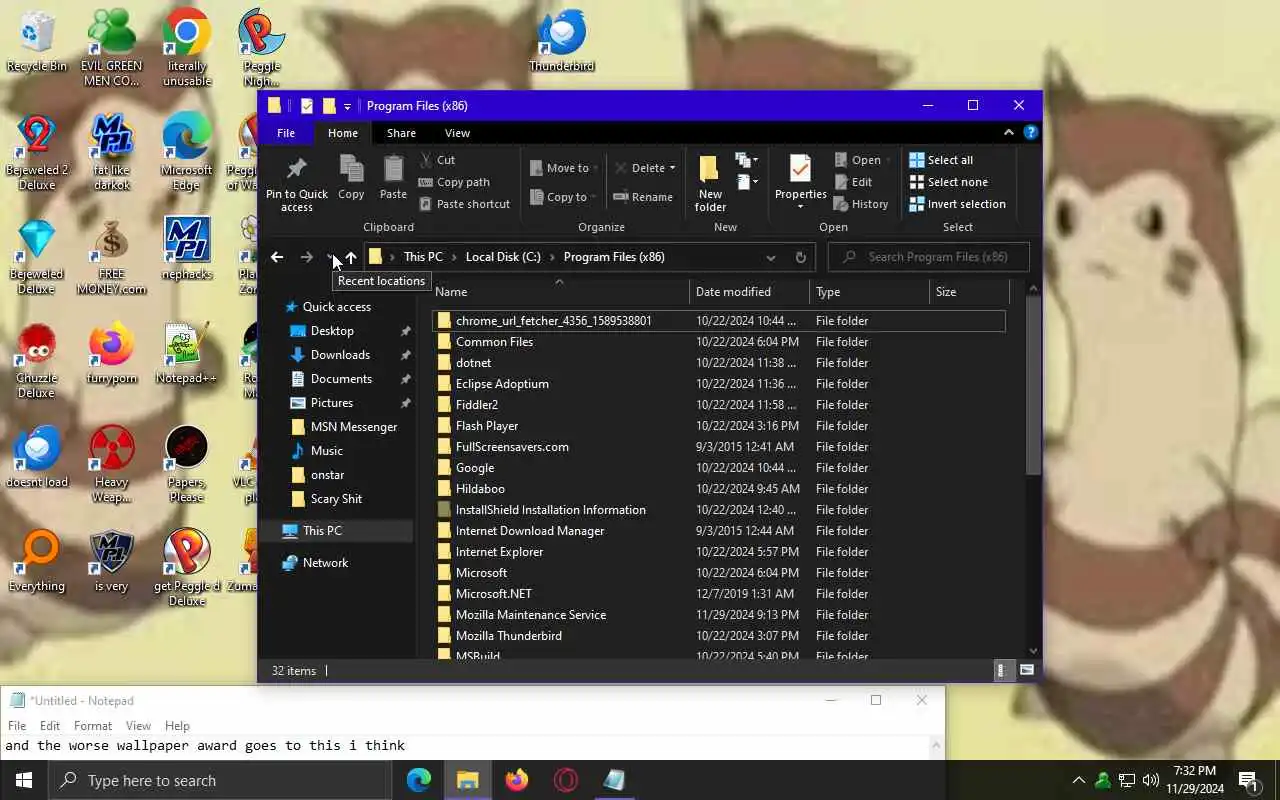Click Copy path command
This screenshot has height=800, width=1280.
click(454, 182)
